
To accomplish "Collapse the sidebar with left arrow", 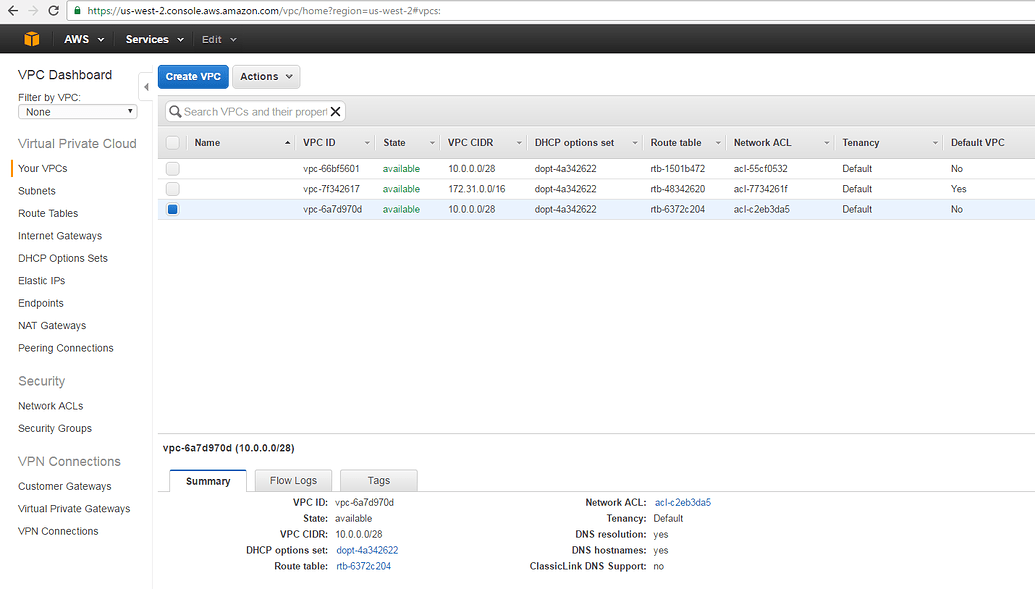I will click(x=147, y=87).
